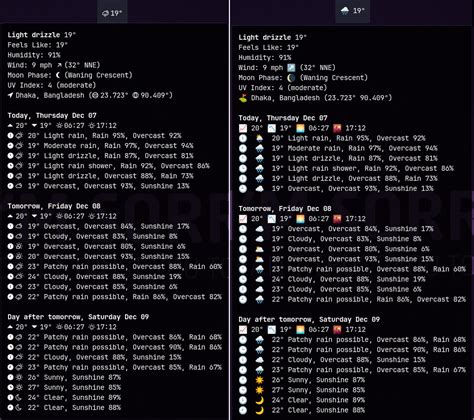Click the globe icon before 23.723° in the left panel
474x420 pixels.
point(95,95)
